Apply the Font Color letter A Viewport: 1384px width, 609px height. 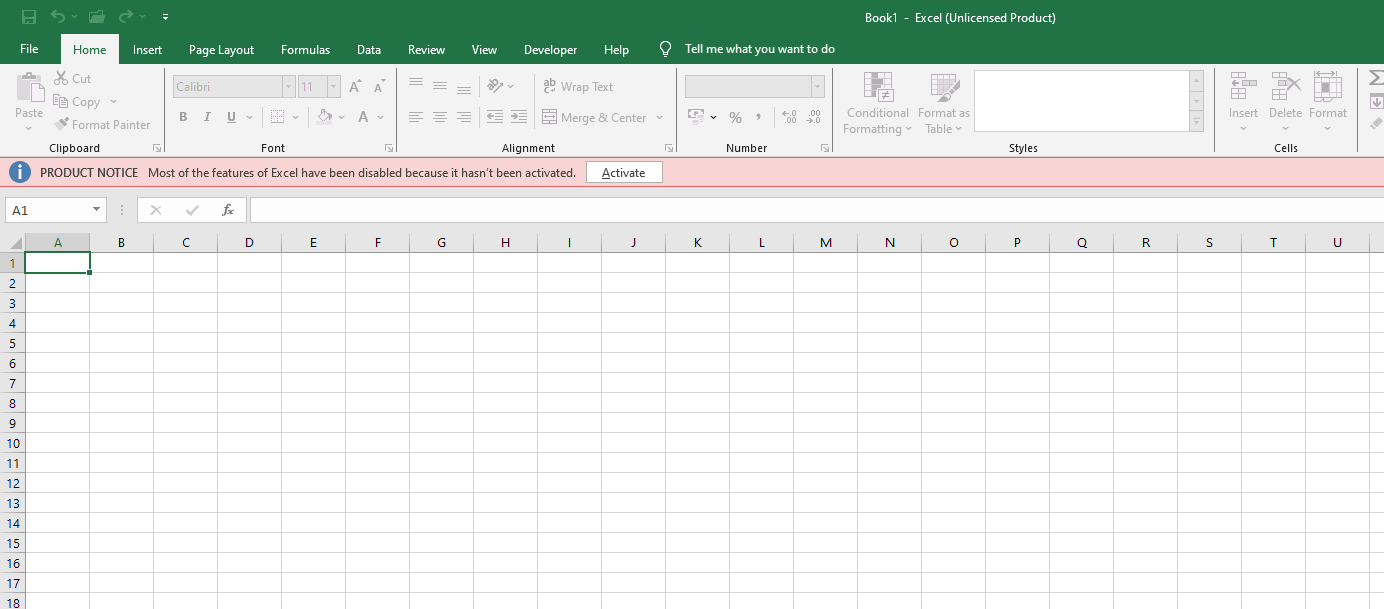[364, 117]
